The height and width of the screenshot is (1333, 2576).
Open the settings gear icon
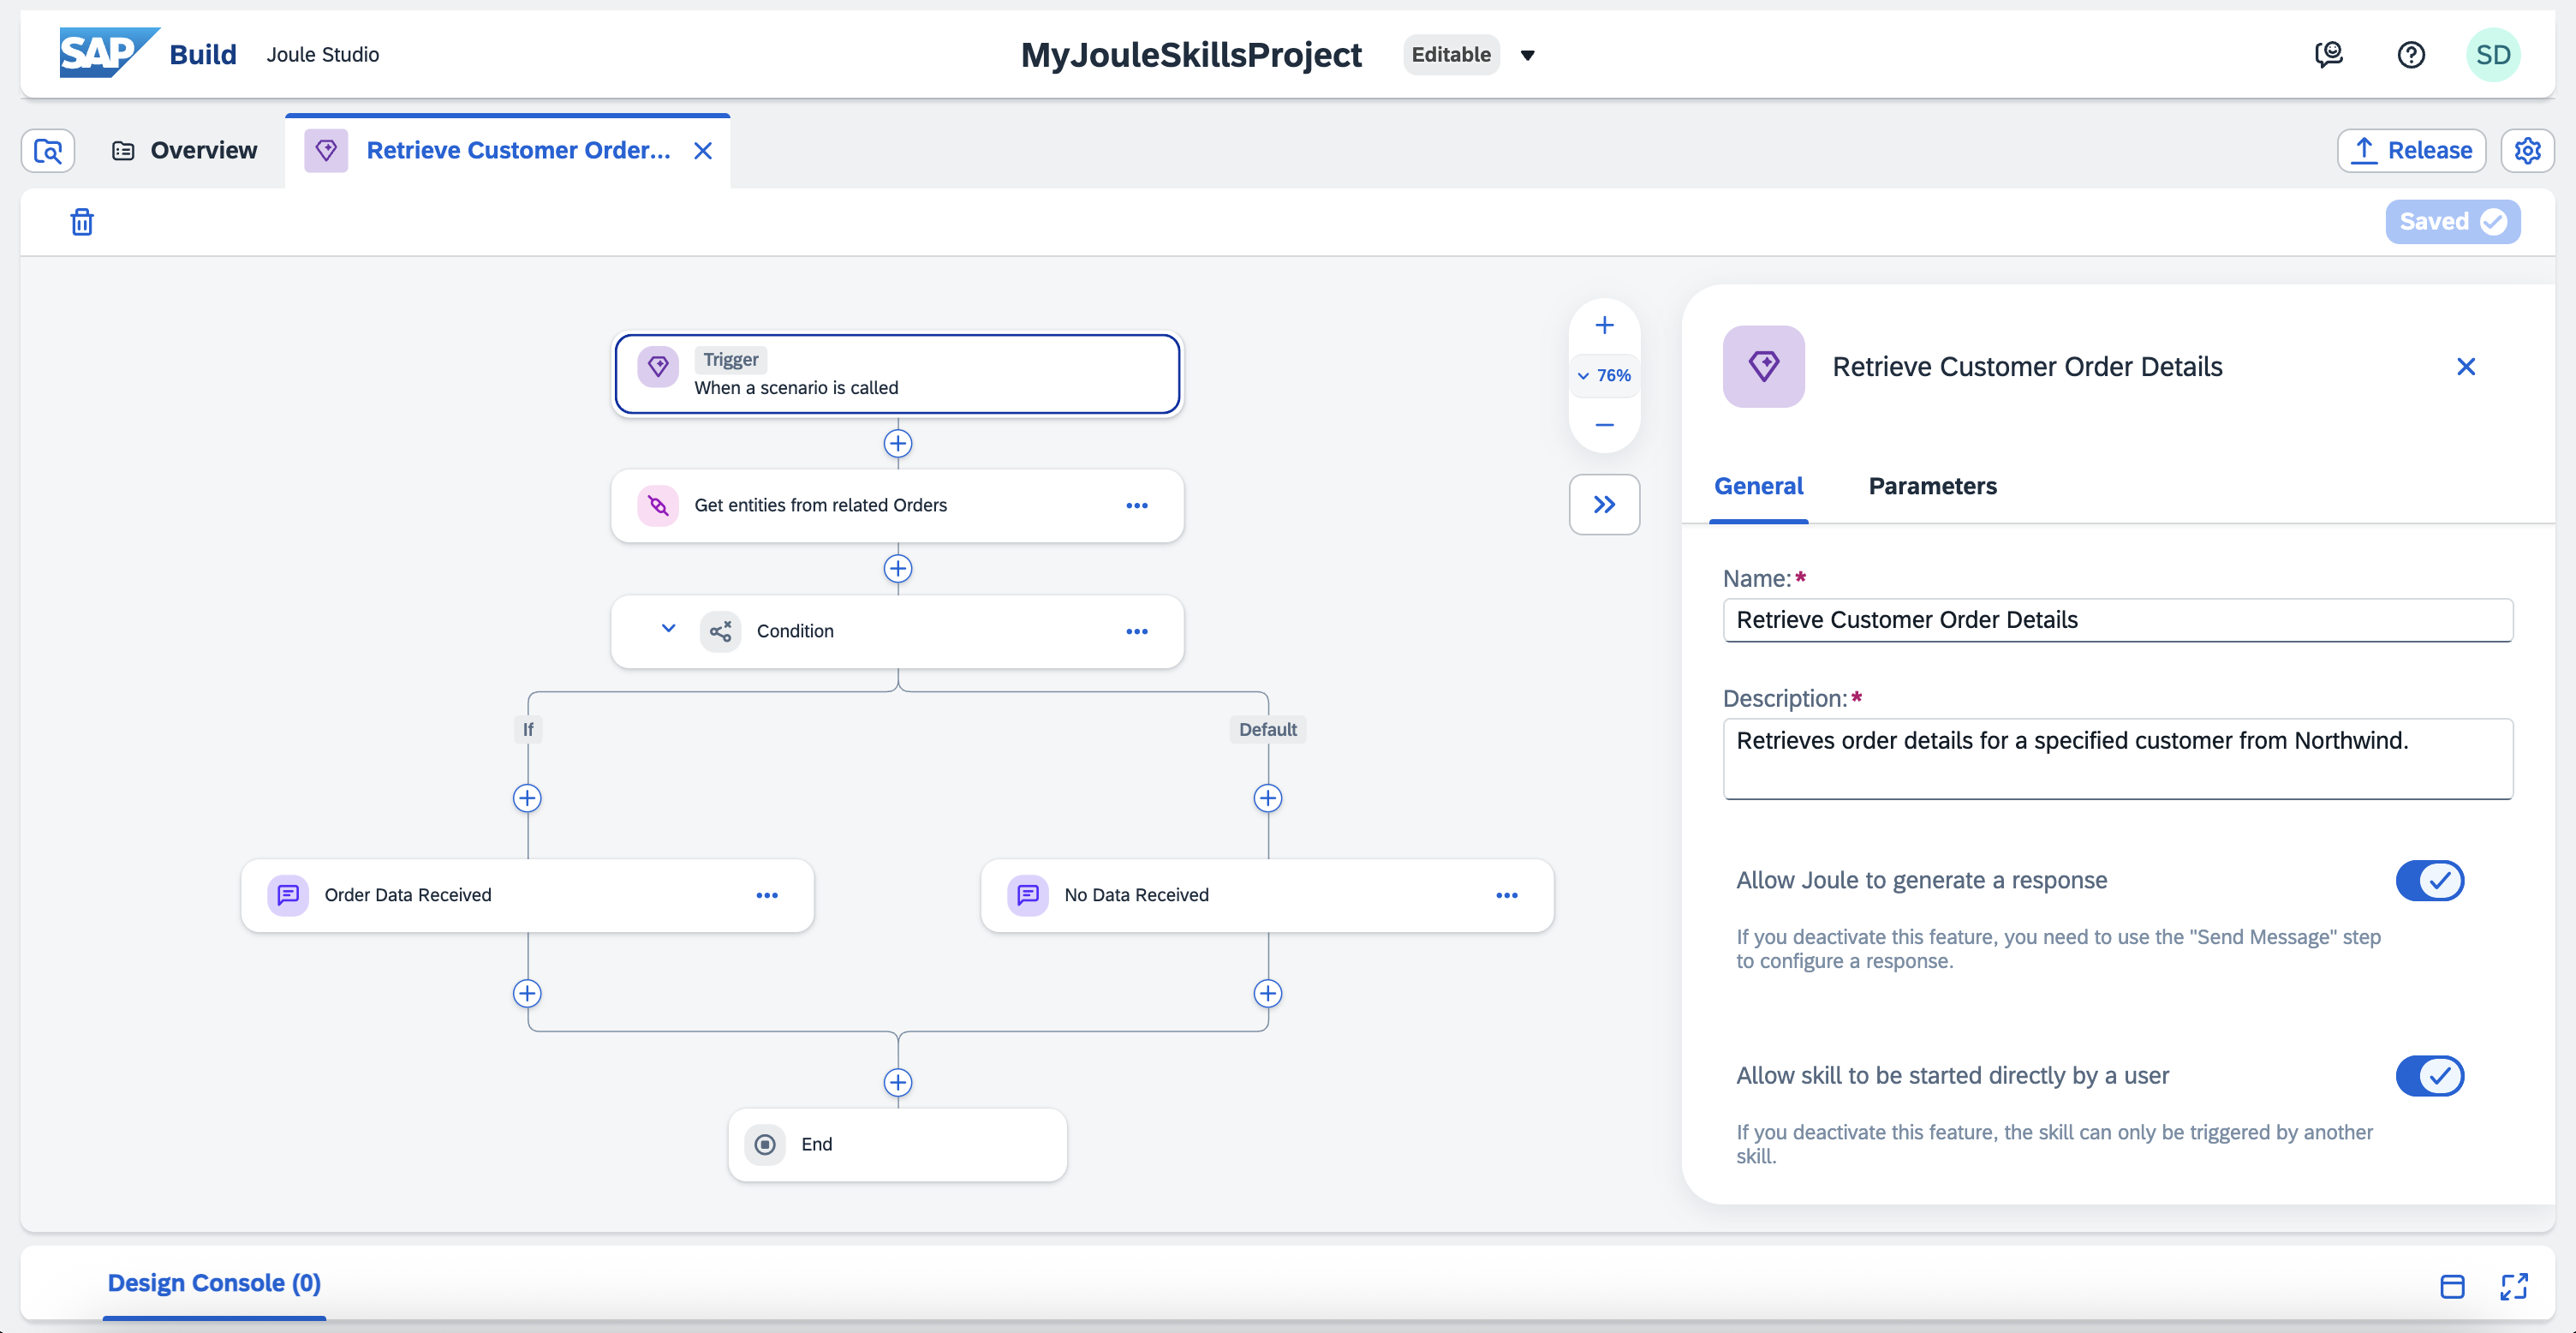tap(2527, 151)
